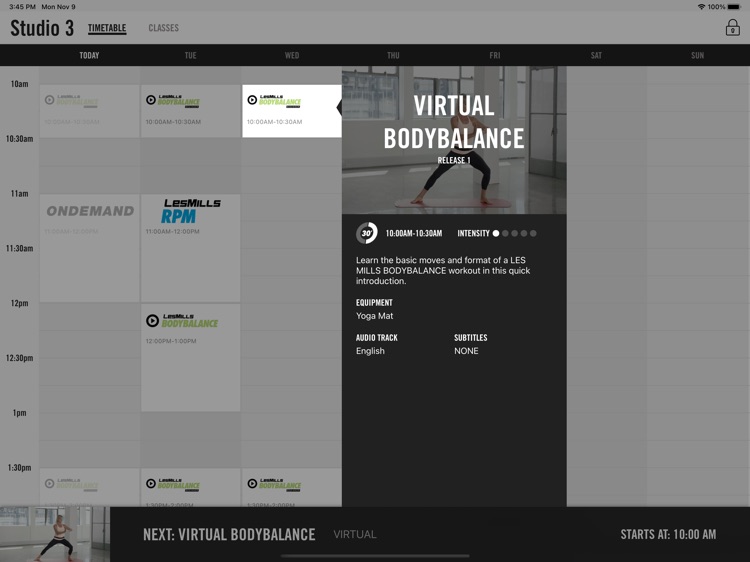The width and height of the screenshot is (750, 562).
Task: Open Tuesday's 12:00PM BodyBalance class
Action: click(190, 357)
